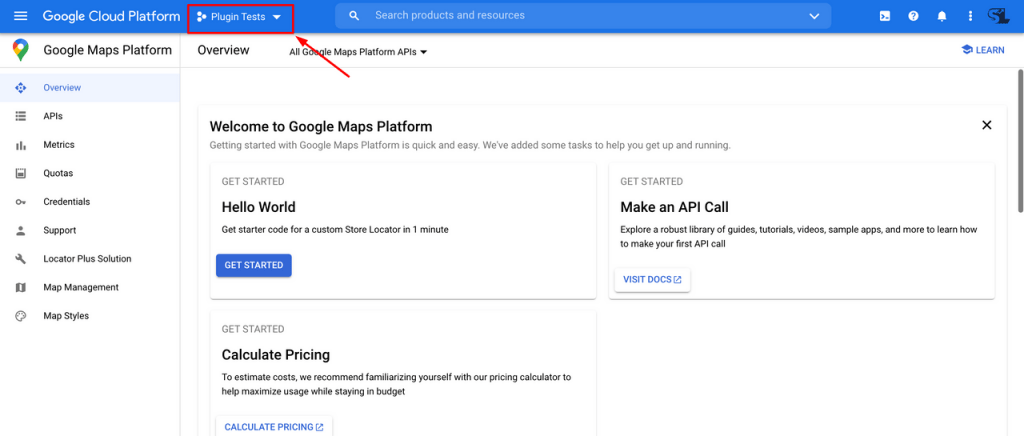Open the help question mark icon

click(x=913, y=16)
